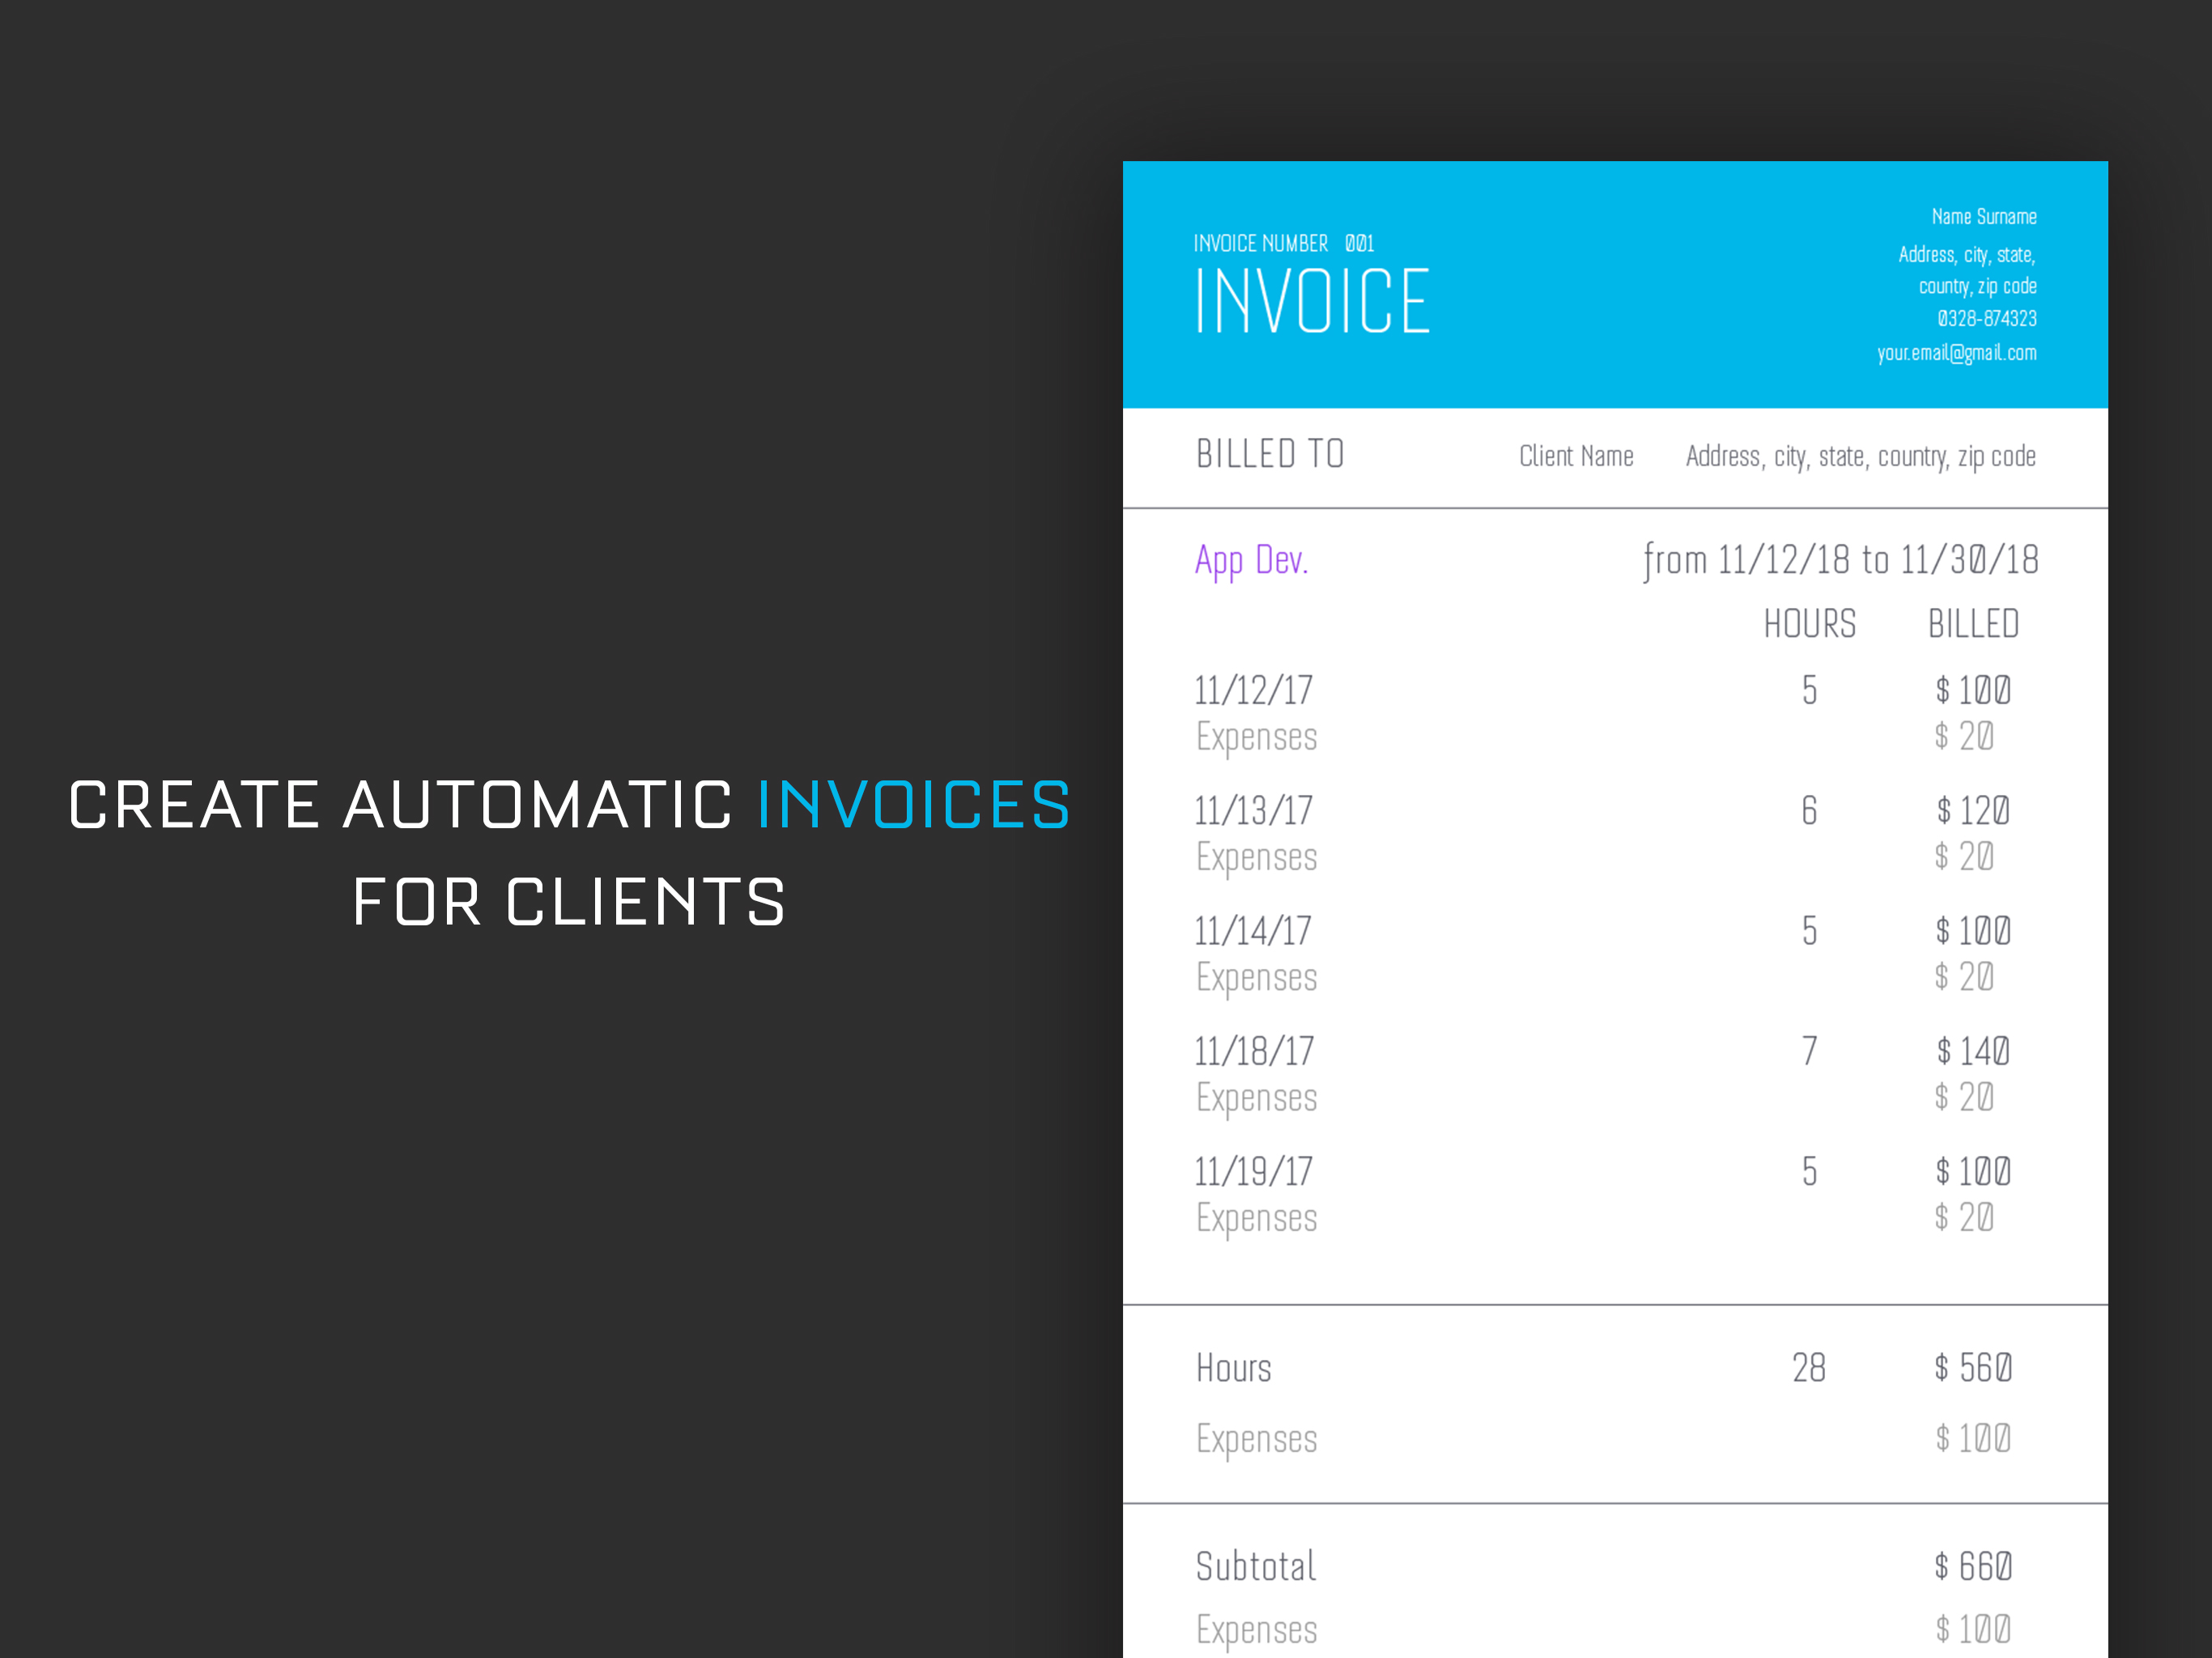Image resolution: width=2212 pixels, height=1658 pixels.
Task: Click the FOR CLIENTS headline text
Action: point(569,902)
